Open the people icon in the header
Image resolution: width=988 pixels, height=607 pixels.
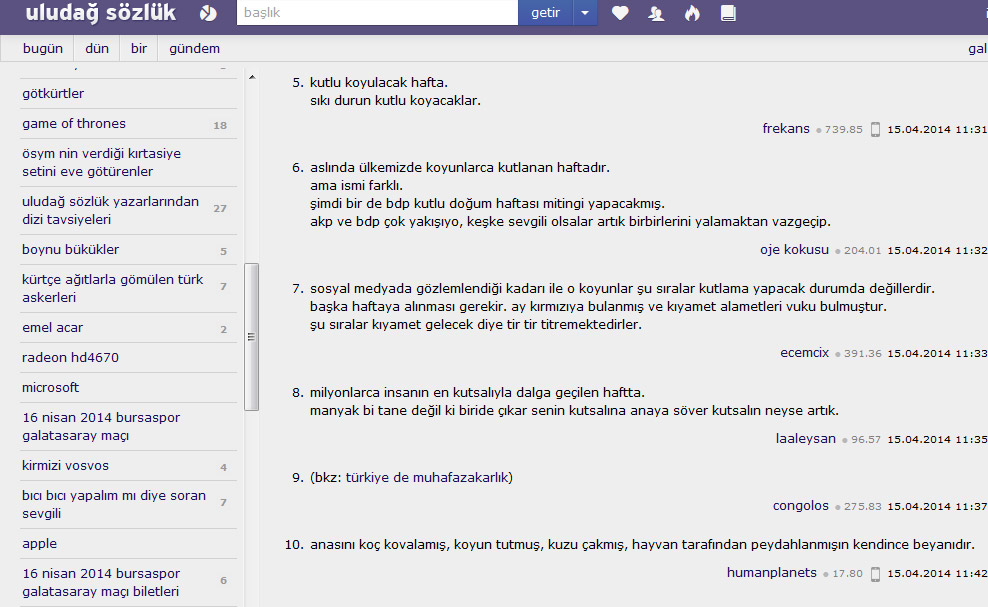point(656,13)
